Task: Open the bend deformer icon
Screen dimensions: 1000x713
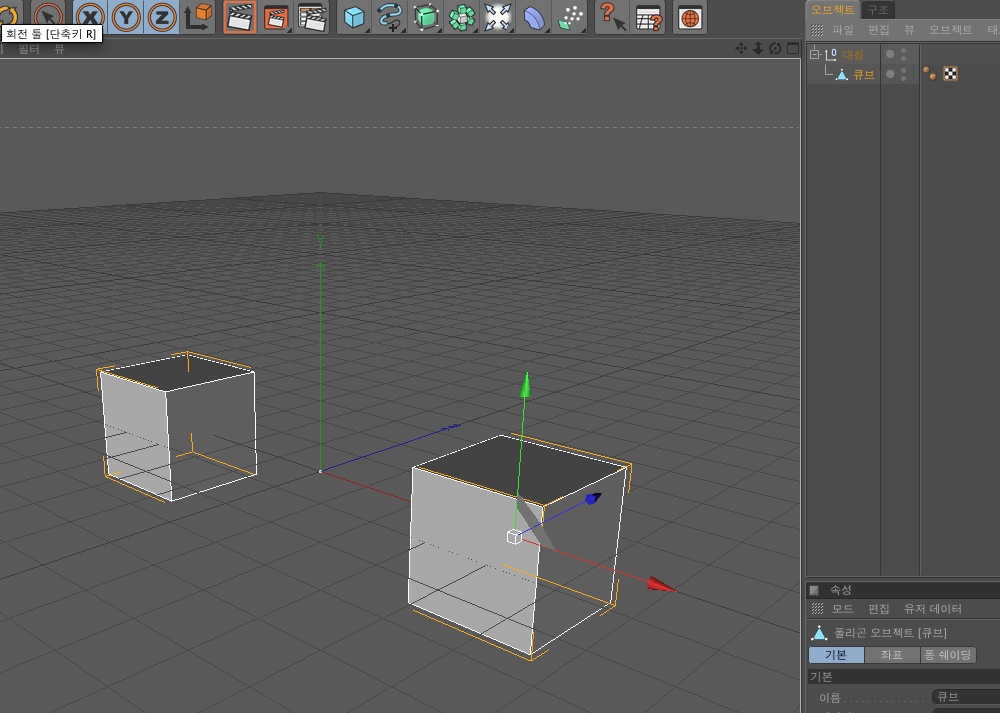Action: [534, 17]
